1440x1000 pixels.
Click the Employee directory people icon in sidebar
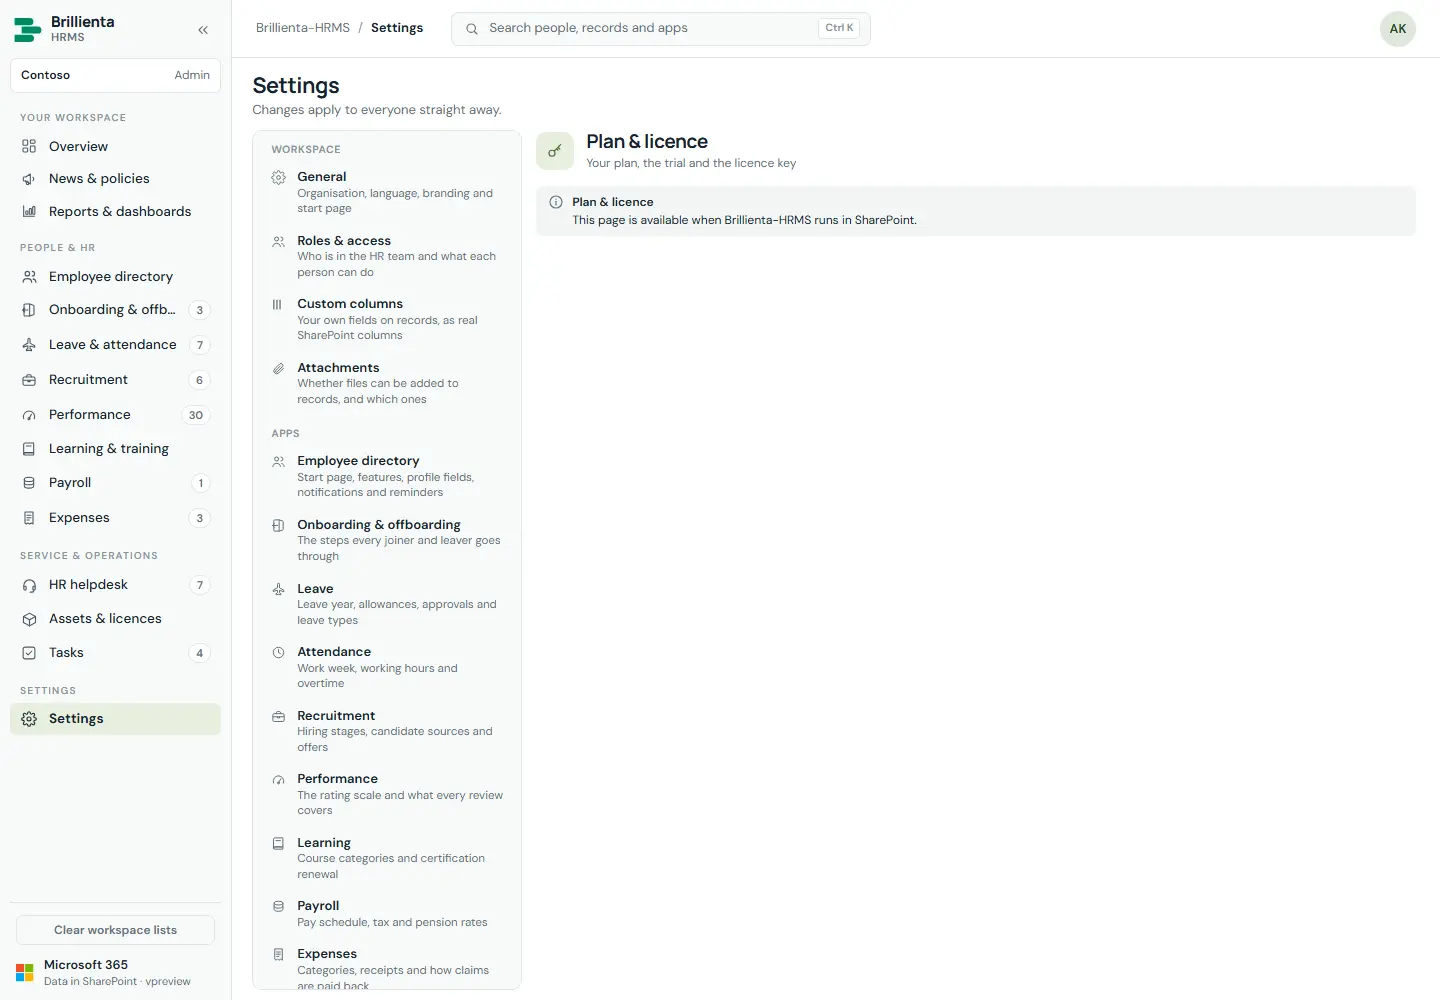coord(29,277)
